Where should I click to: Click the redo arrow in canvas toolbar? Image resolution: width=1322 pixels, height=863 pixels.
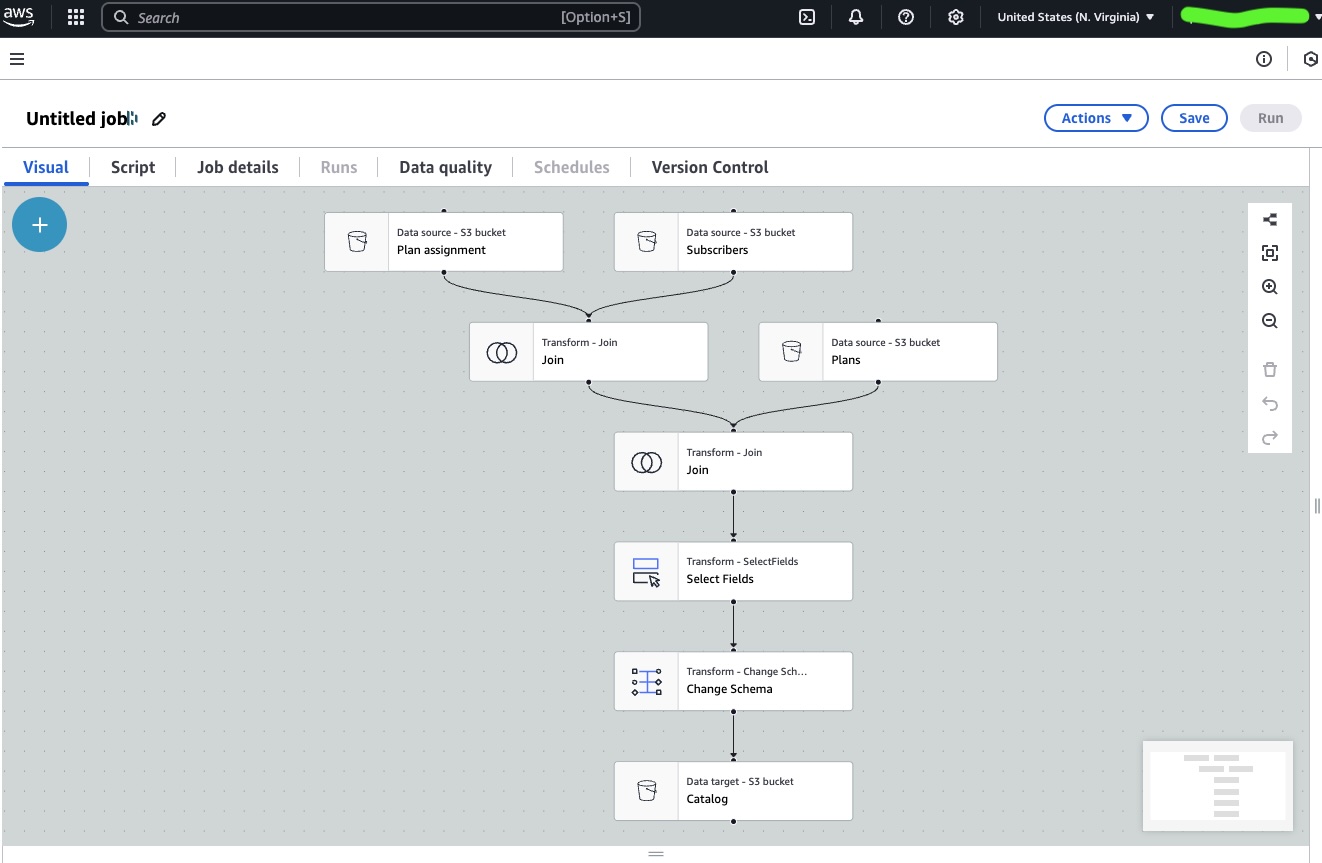1269,437
